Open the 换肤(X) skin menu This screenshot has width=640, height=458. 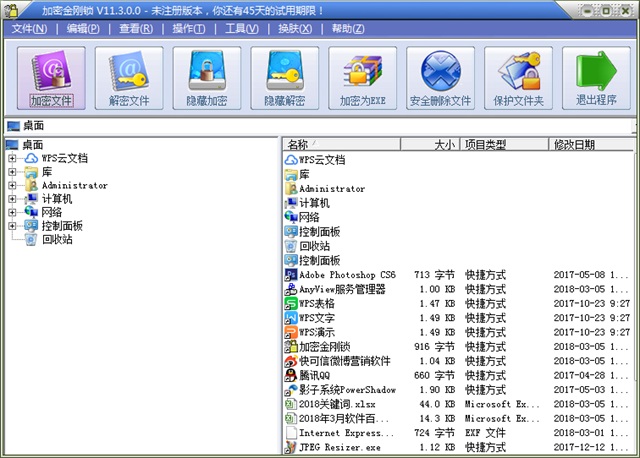tap(295, 29)
